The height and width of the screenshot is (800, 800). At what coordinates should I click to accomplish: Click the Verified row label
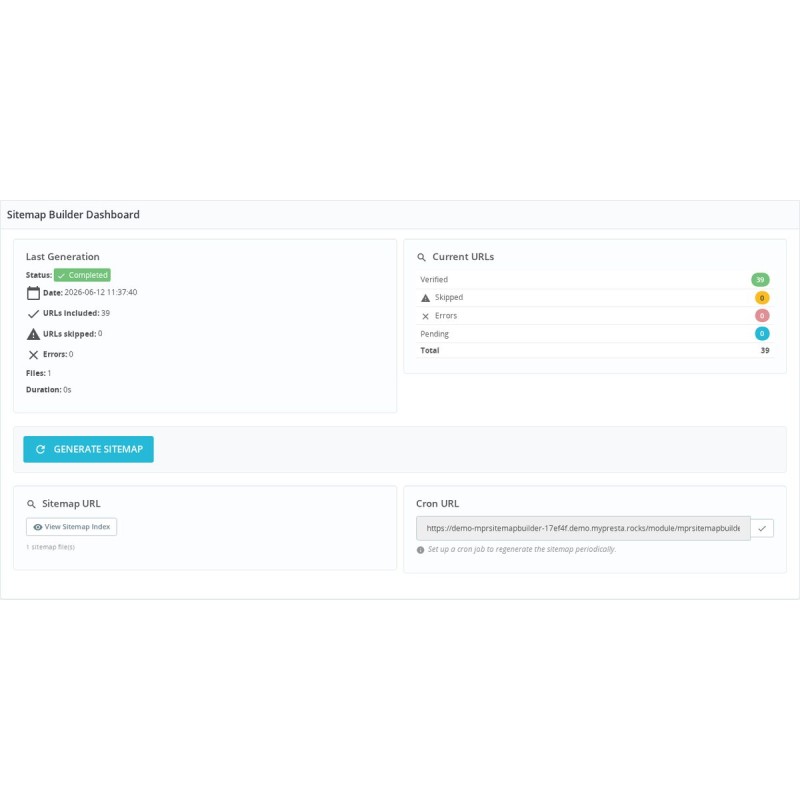pos(434,280)
